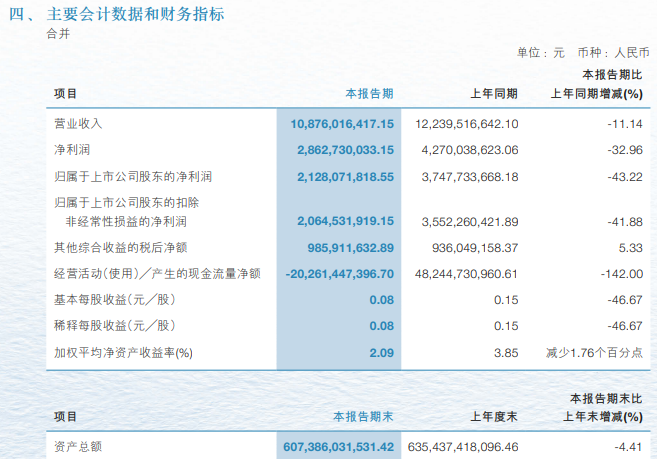Click the value 12,239,516,642.10
Viewport: 657px width, 459px height.
click(x=466, y=124)
